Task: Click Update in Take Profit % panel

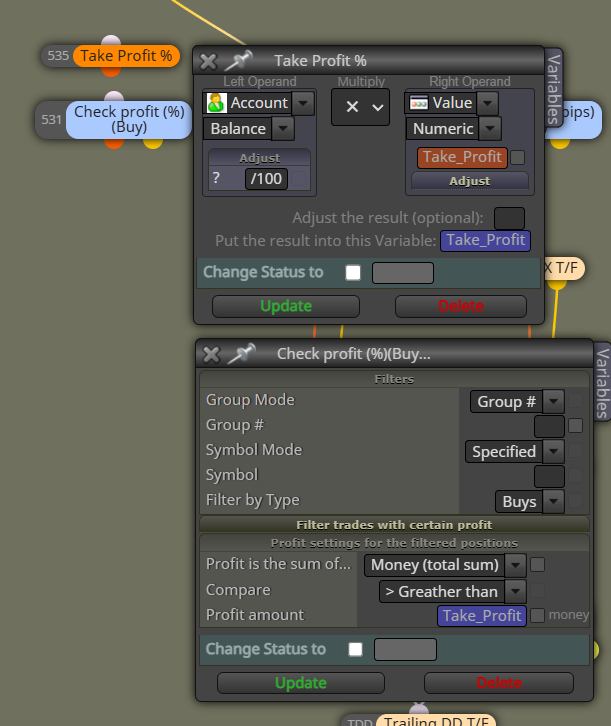Action: tap(286, 306)
